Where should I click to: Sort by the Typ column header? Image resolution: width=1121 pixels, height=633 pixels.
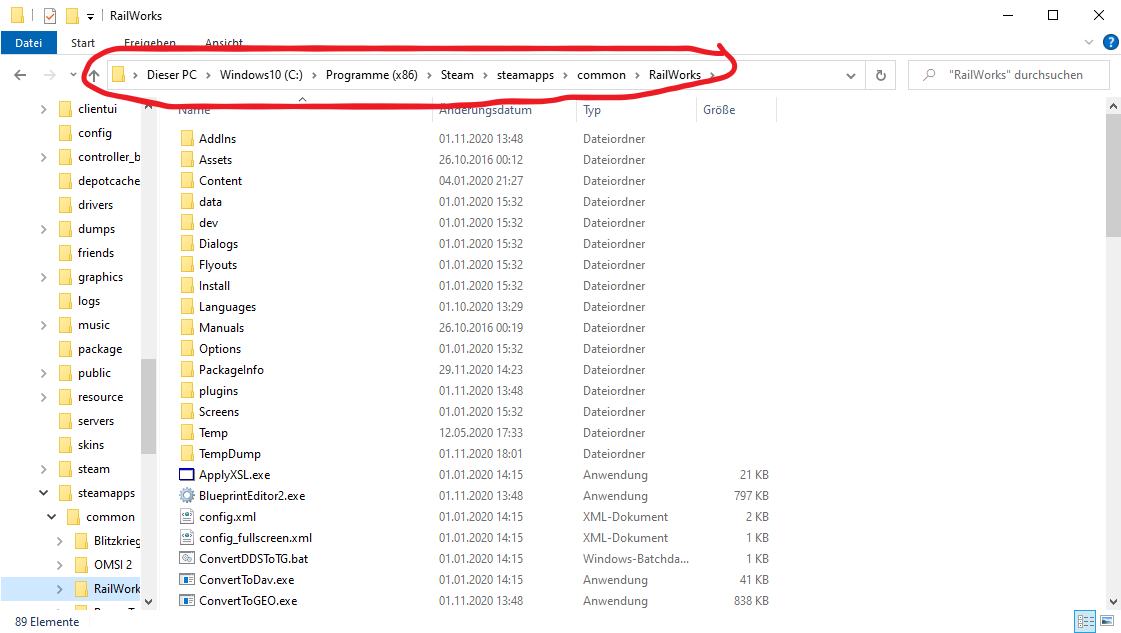tap(592, 110)
